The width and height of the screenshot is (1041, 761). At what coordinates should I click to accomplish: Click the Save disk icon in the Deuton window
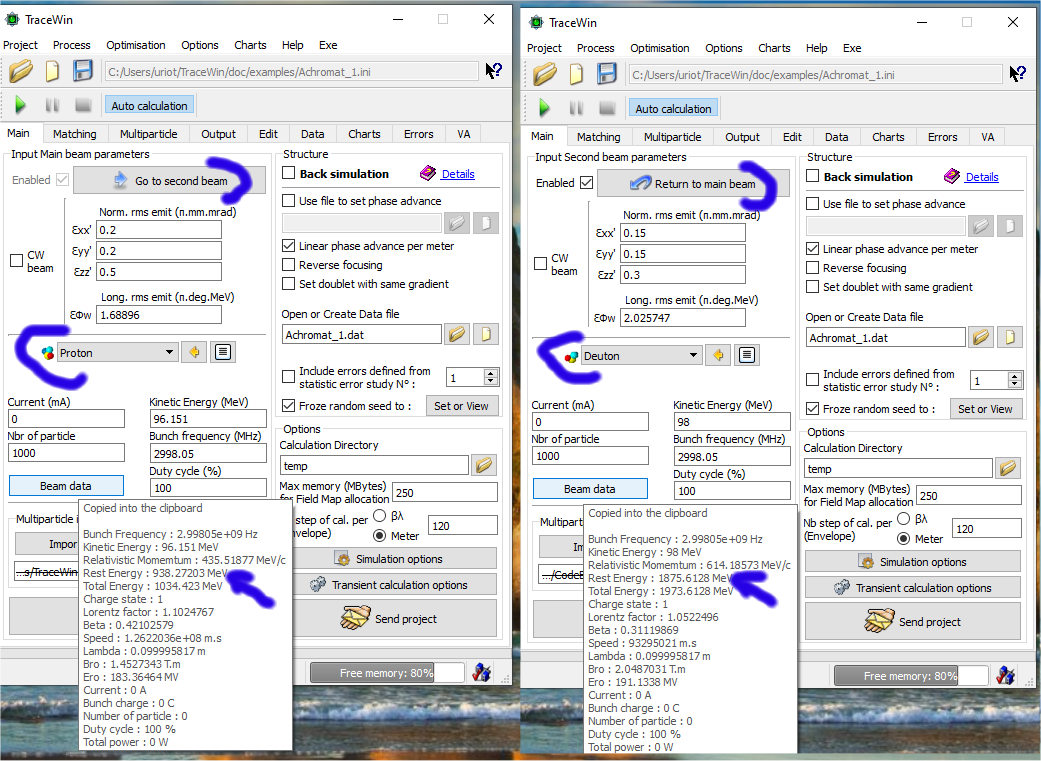[607, 74]
